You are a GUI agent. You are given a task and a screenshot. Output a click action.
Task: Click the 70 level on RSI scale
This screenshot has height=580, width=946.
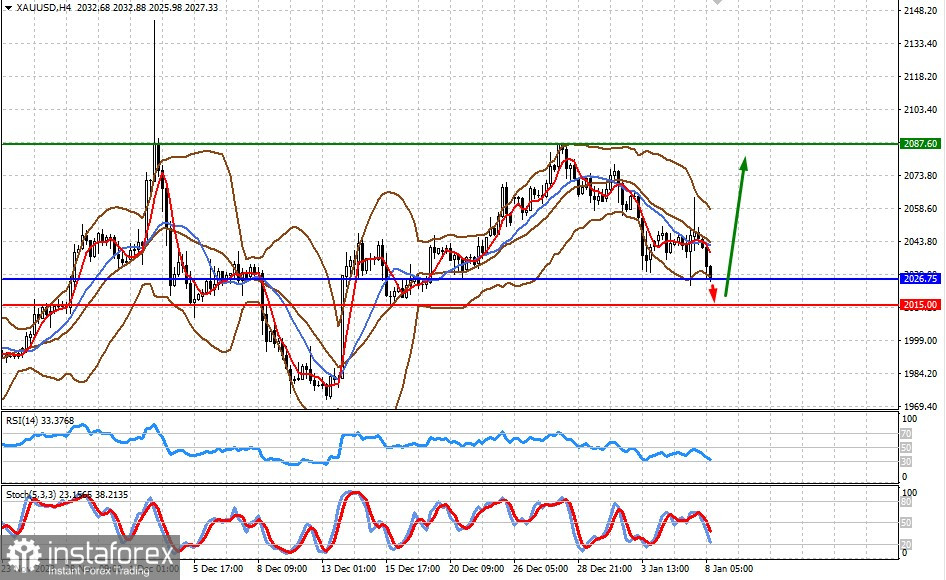tap(906, 434)
